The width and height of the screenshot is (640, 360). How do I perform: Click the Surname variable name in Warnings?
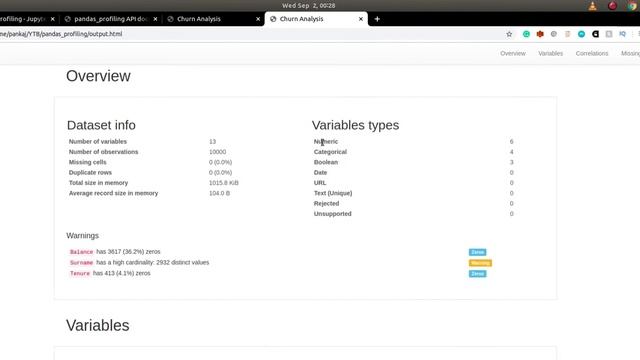pos(81,262)
